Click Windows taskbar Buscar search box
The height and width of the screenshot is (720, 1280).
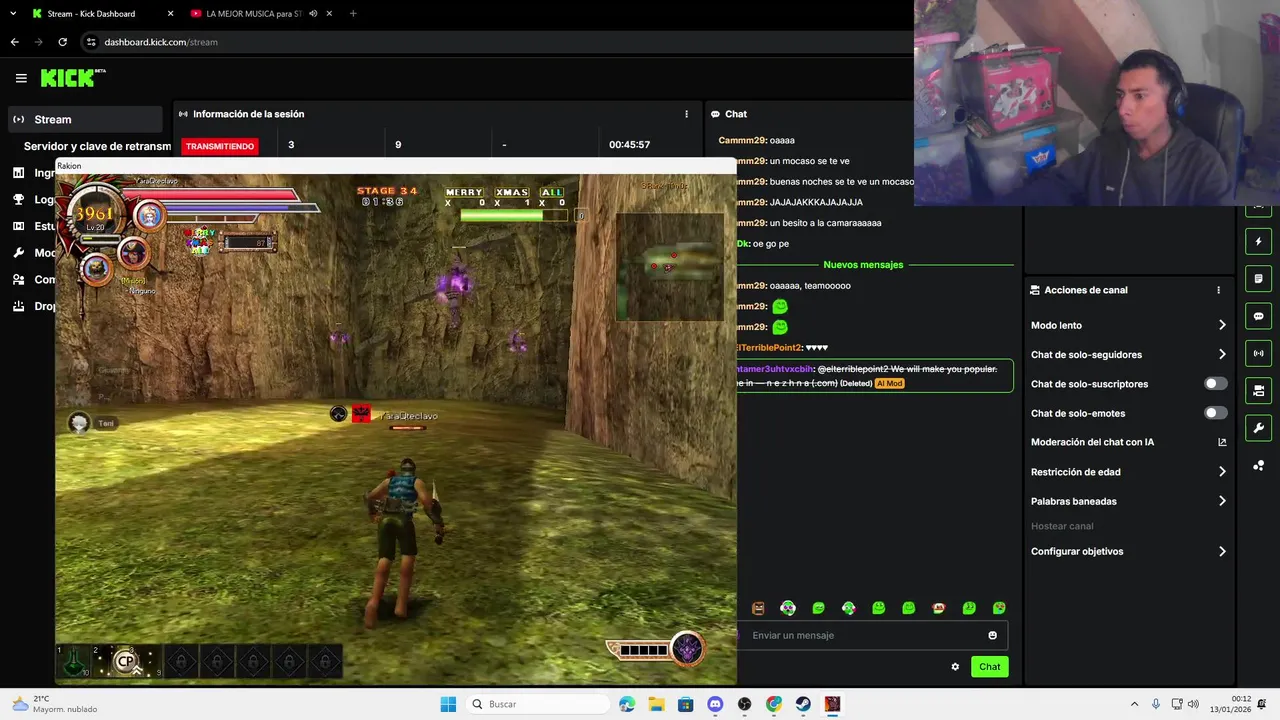tap(540, 704)
